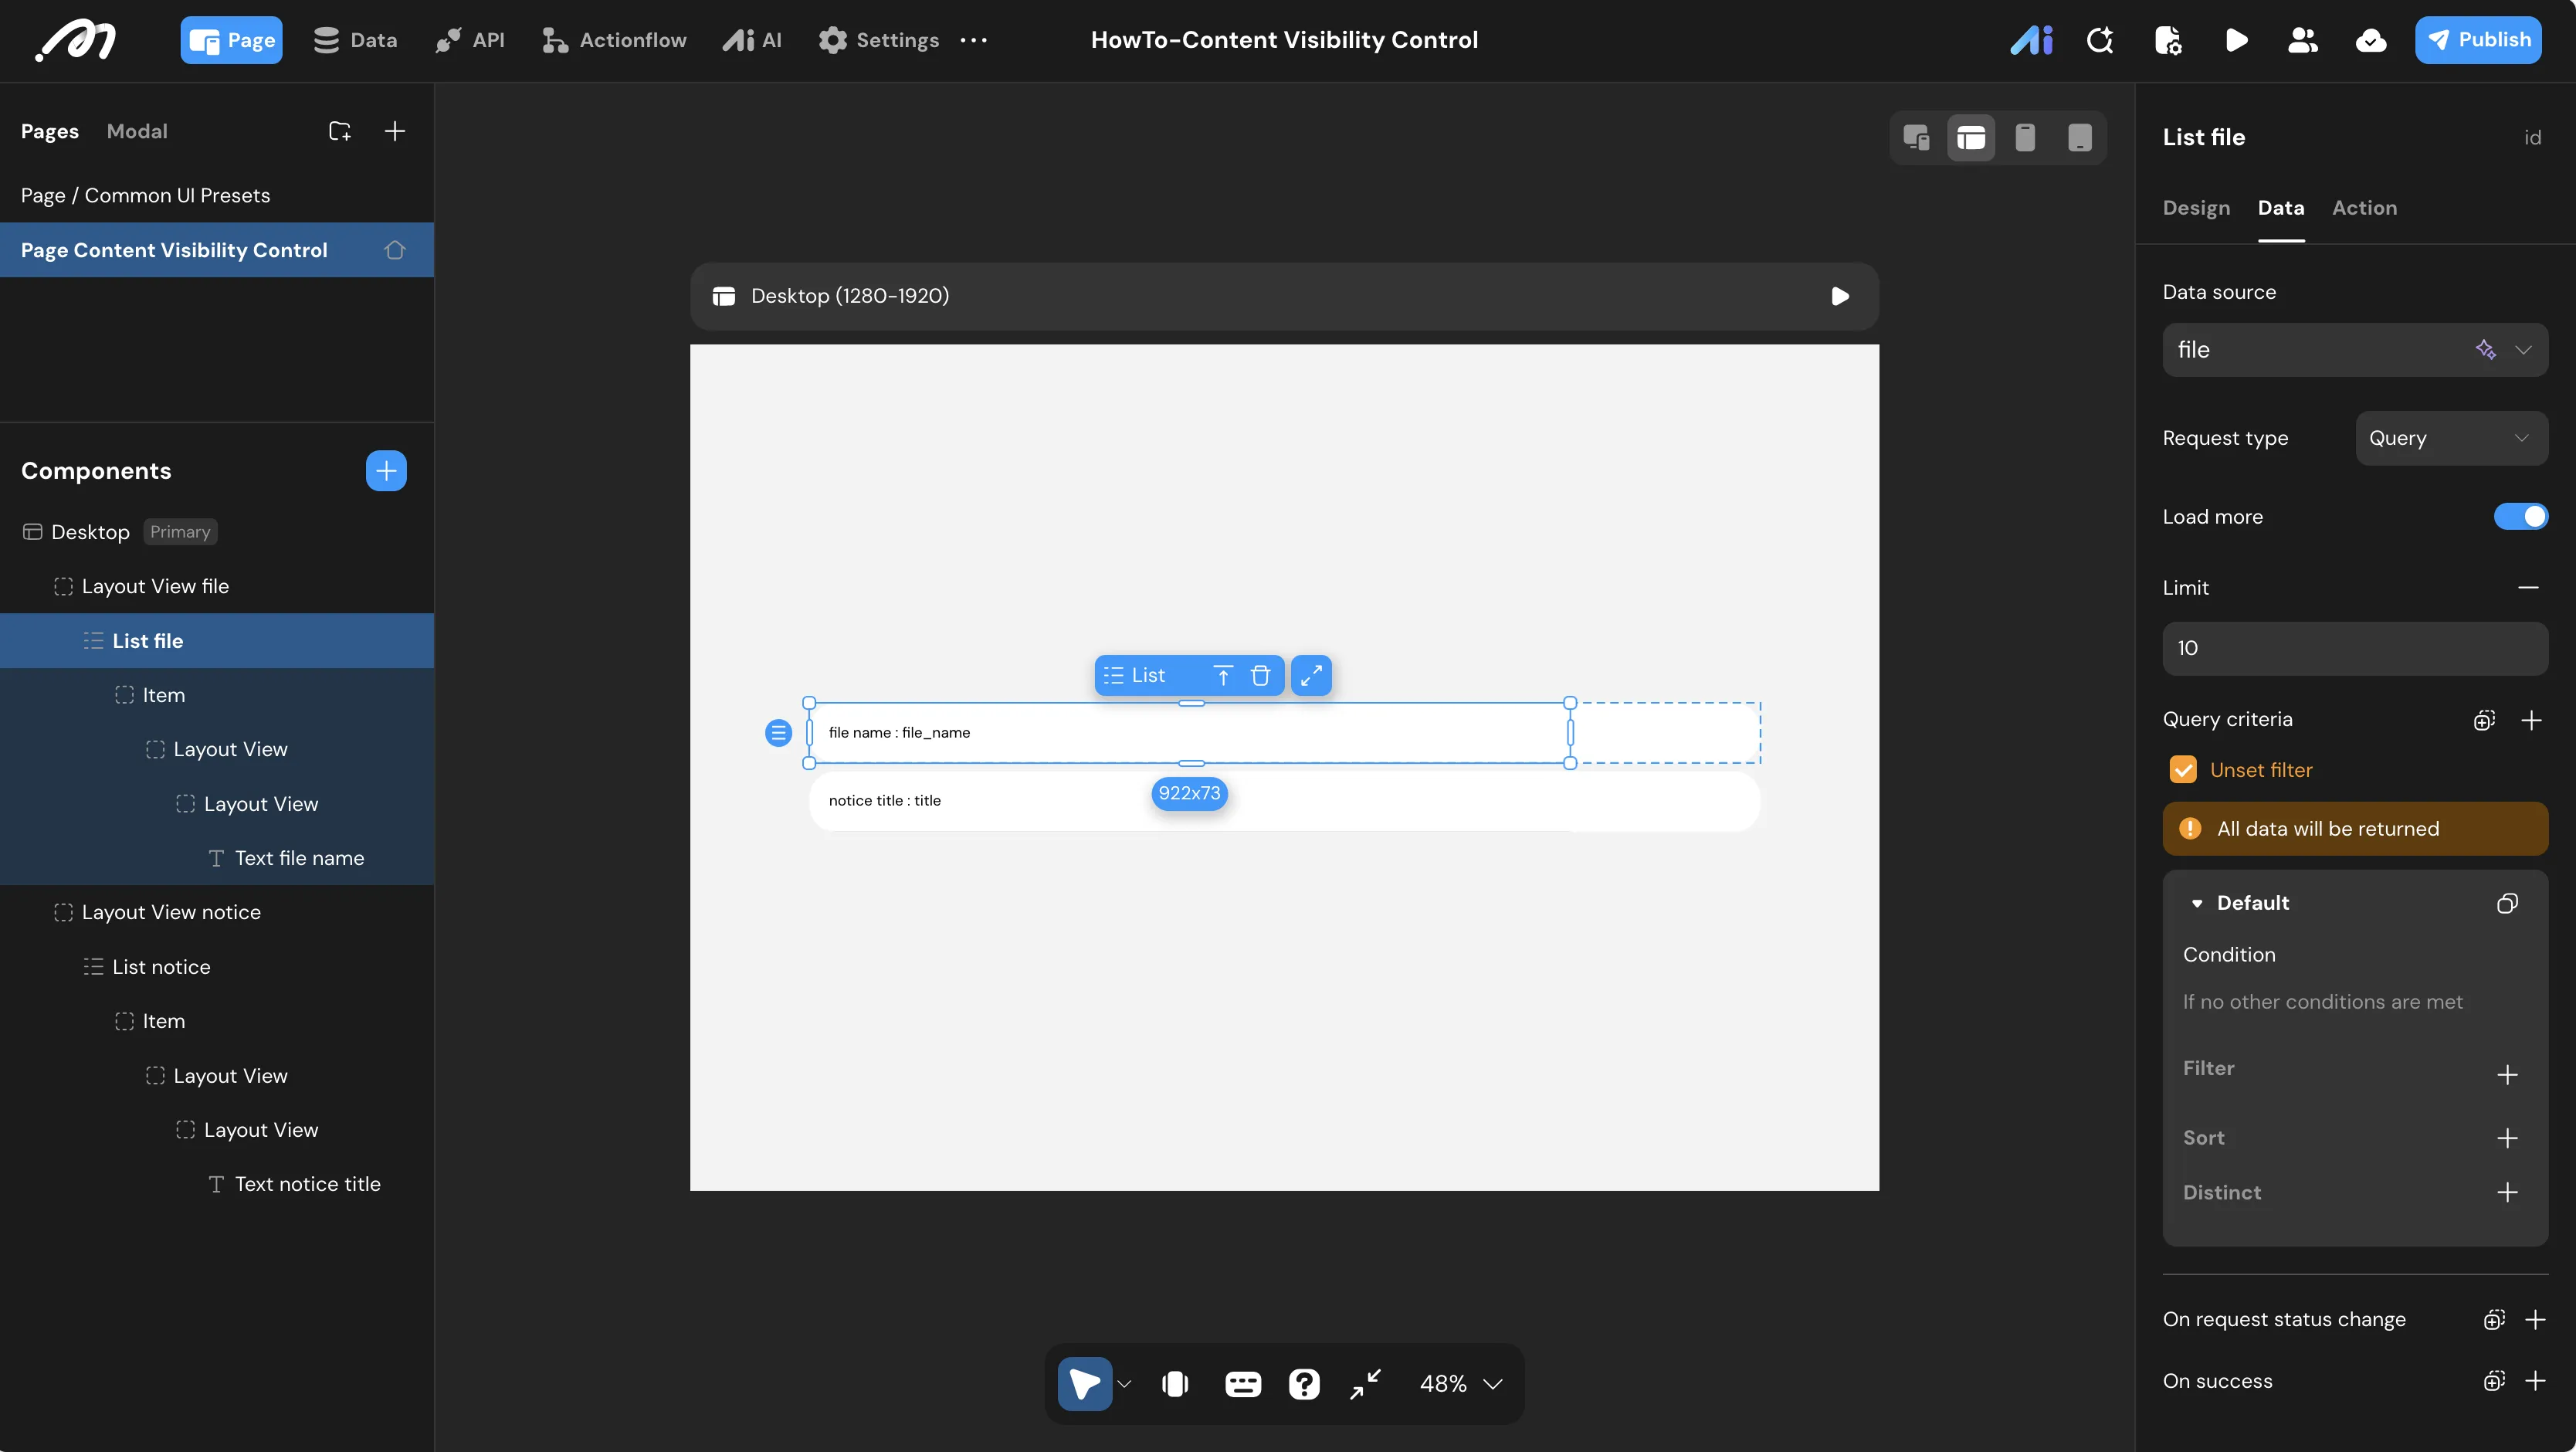Click the expand arrows icon beside List toolbar
Viewport: 2576px width, 1452px height.
click(x=1311, y=676)
